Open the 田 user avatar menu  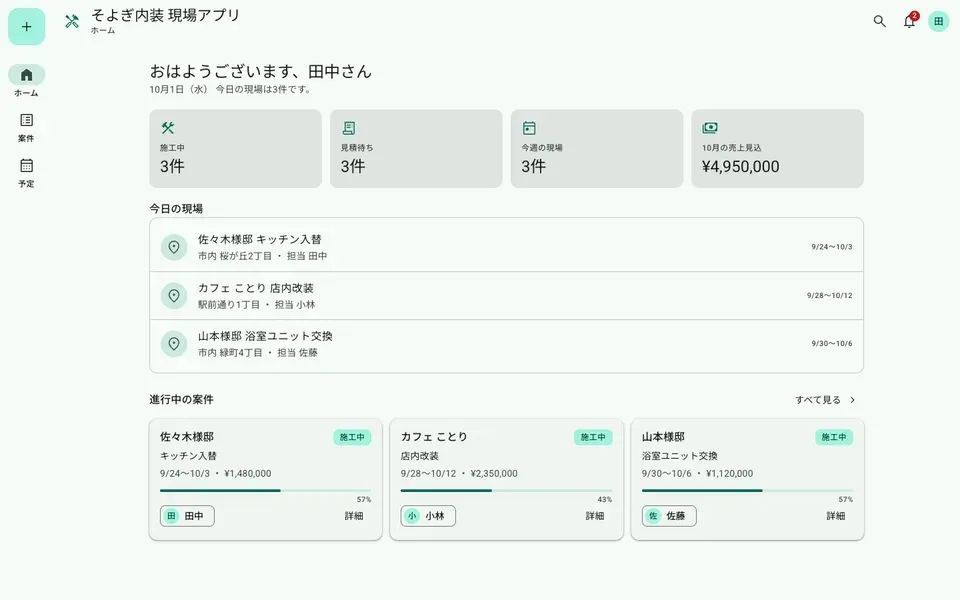(x=938, y=21)
